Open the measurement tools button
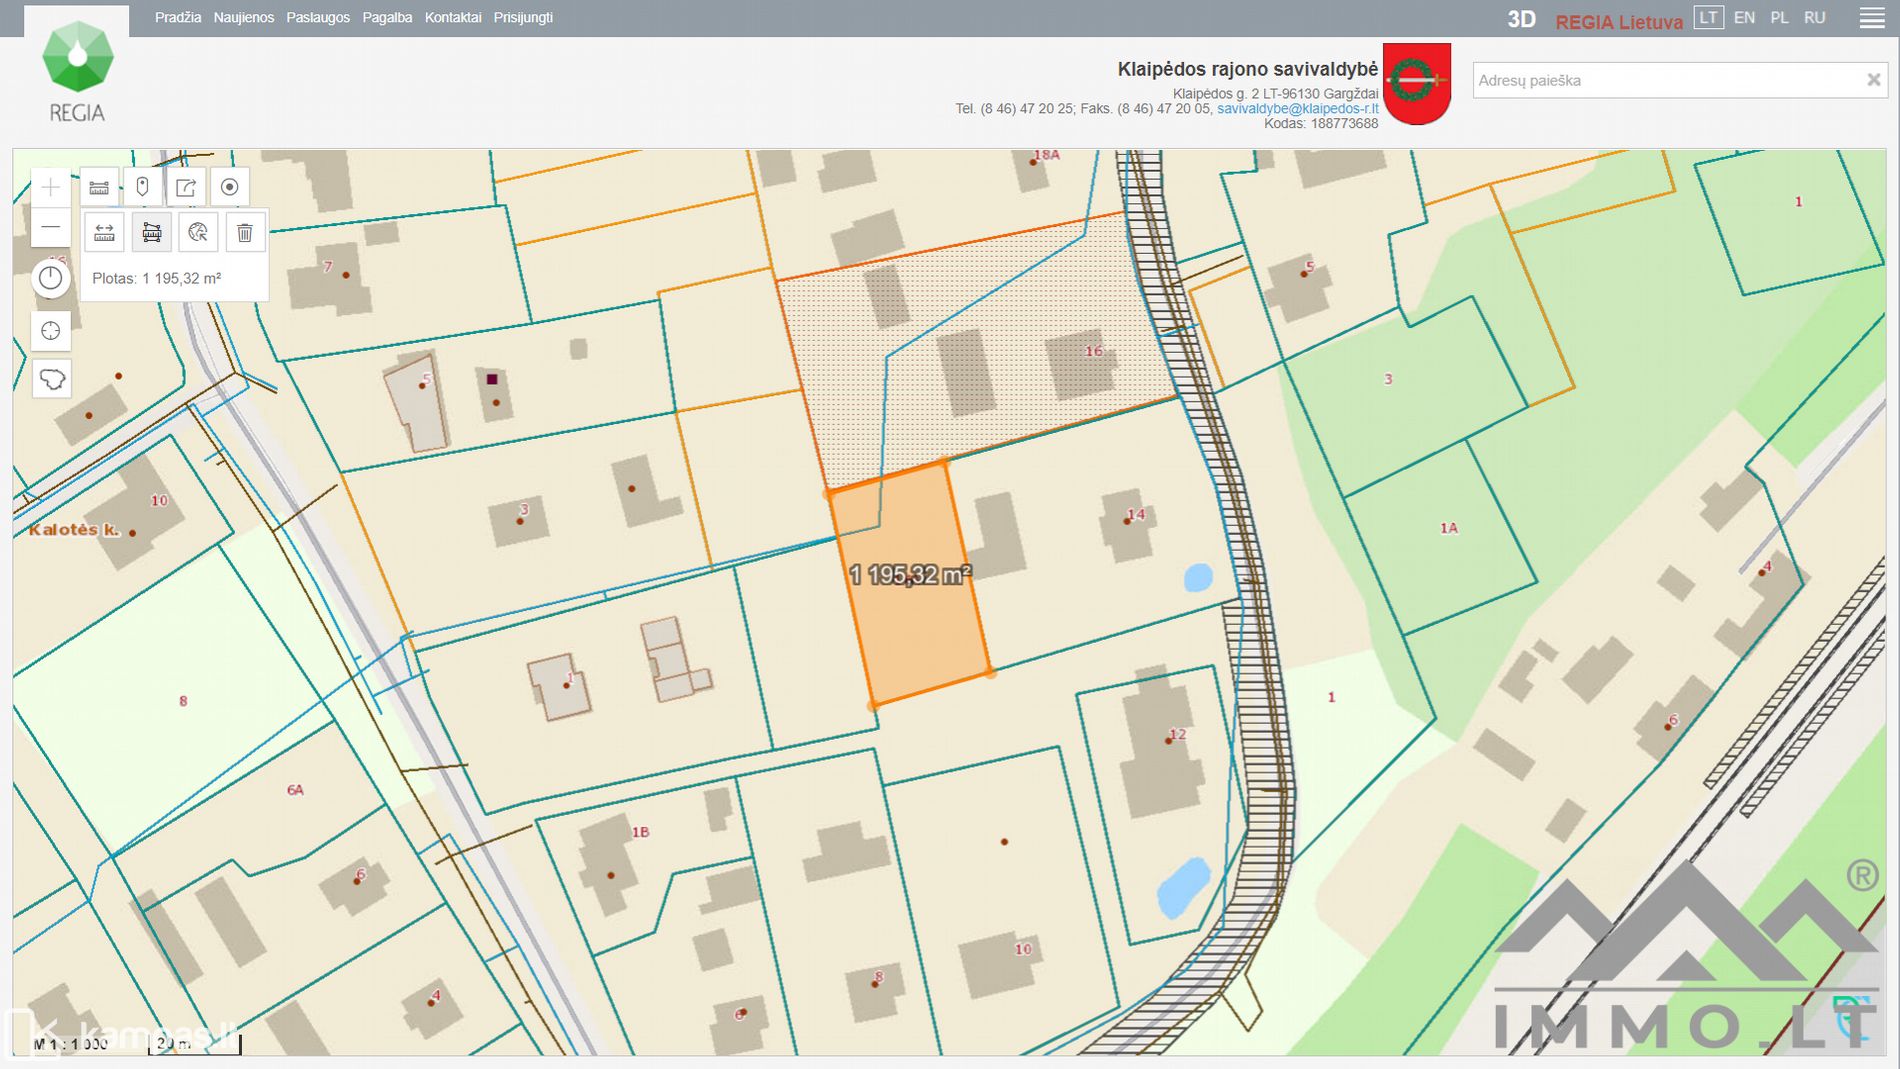Screen dimensions: 1900x1069 tap(99, 187)
